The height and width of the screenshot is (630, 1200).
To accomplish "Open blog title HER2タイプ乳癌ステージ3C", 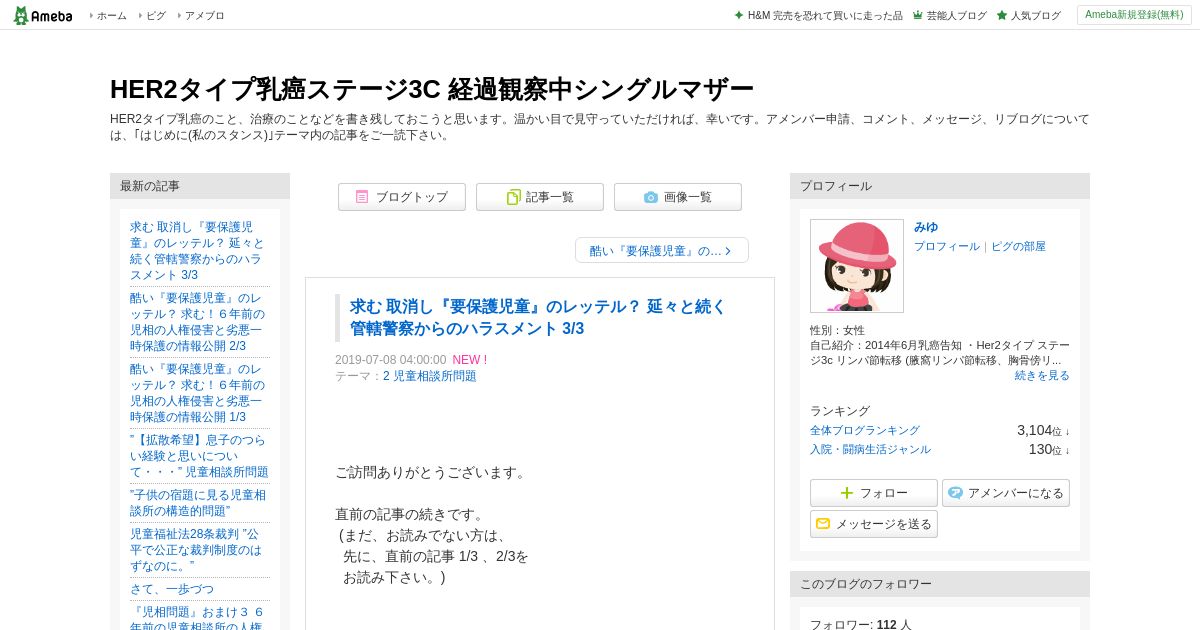I will (431, 89).
